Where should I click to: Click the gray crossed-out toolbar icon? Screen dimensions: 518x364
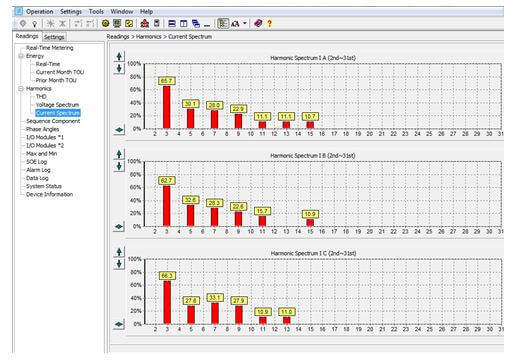62,24
